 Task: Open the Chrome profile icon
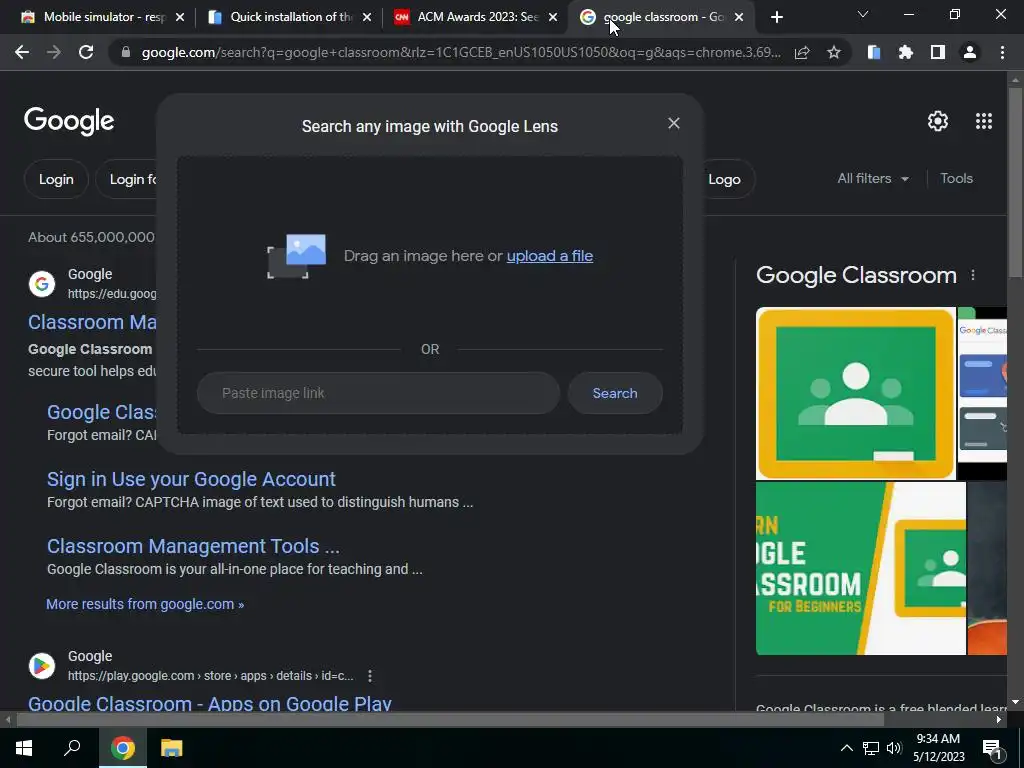(970, 52)
